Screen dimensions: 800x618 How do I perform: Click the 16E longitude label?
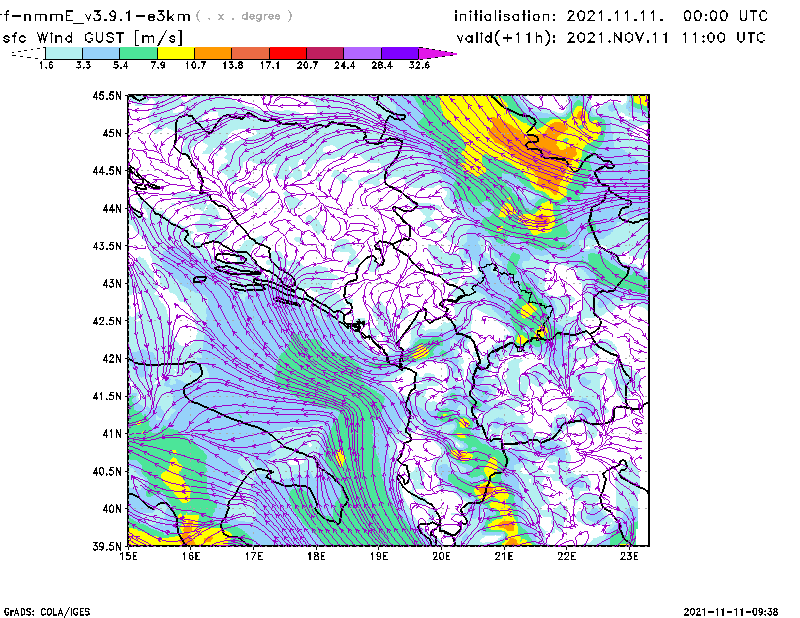coord(191,556)
